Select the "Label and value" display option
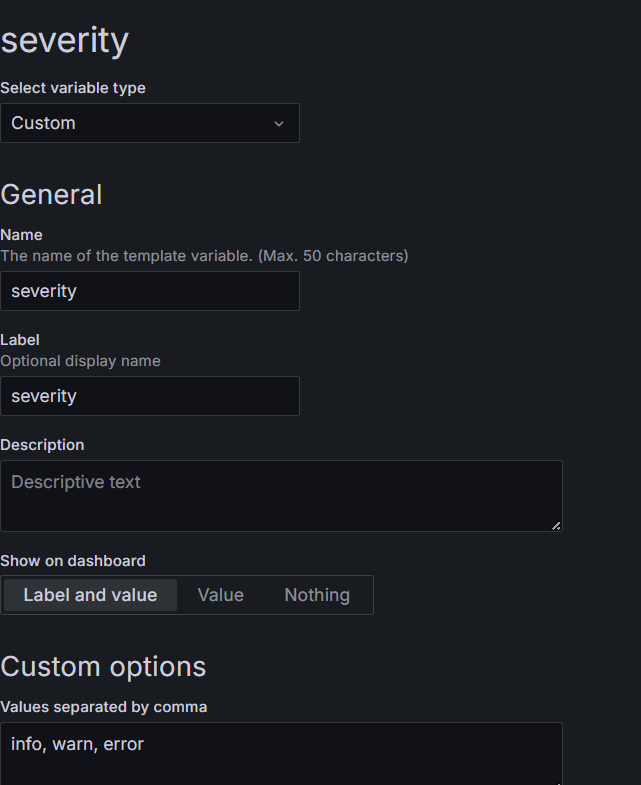Viewport: 641px width, 785px height. pos(90,595)
